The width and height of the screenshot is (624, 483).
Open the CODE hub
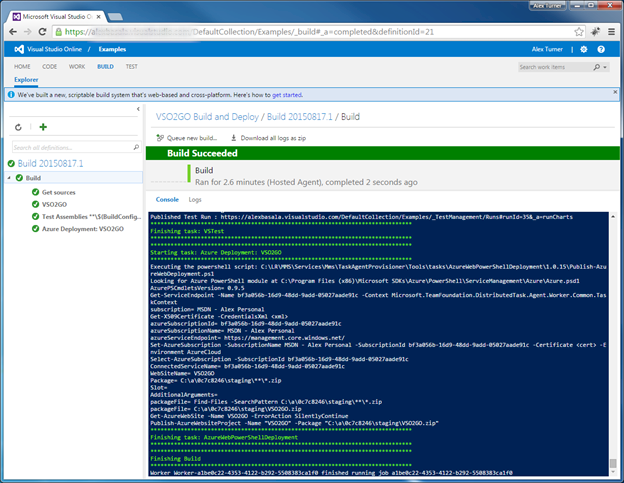pyautogui.click(x=50, y=66)
